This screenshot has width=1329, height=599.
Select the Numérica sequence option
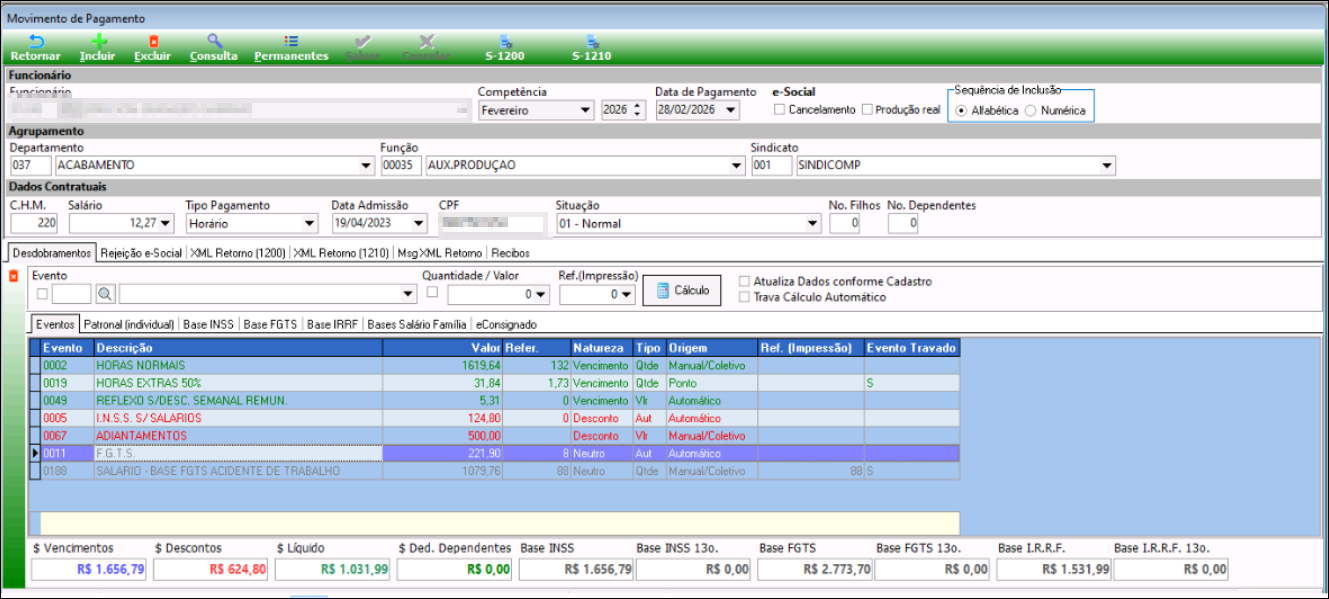tap(1030, 111)
